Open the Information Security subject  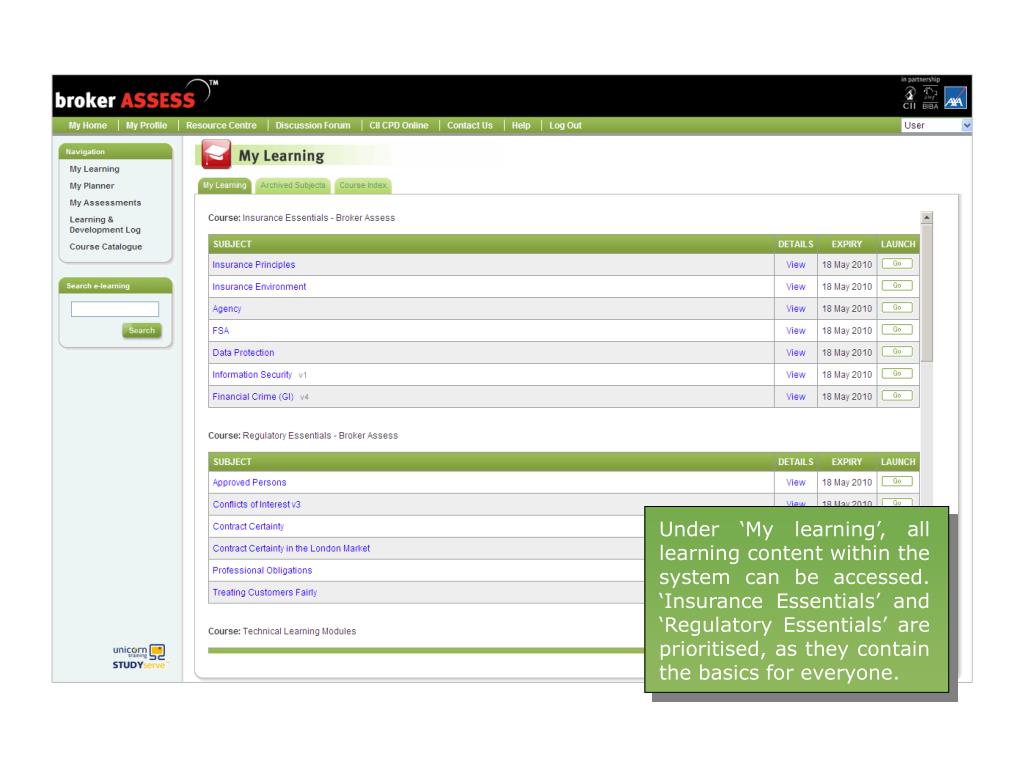[252, 374]
